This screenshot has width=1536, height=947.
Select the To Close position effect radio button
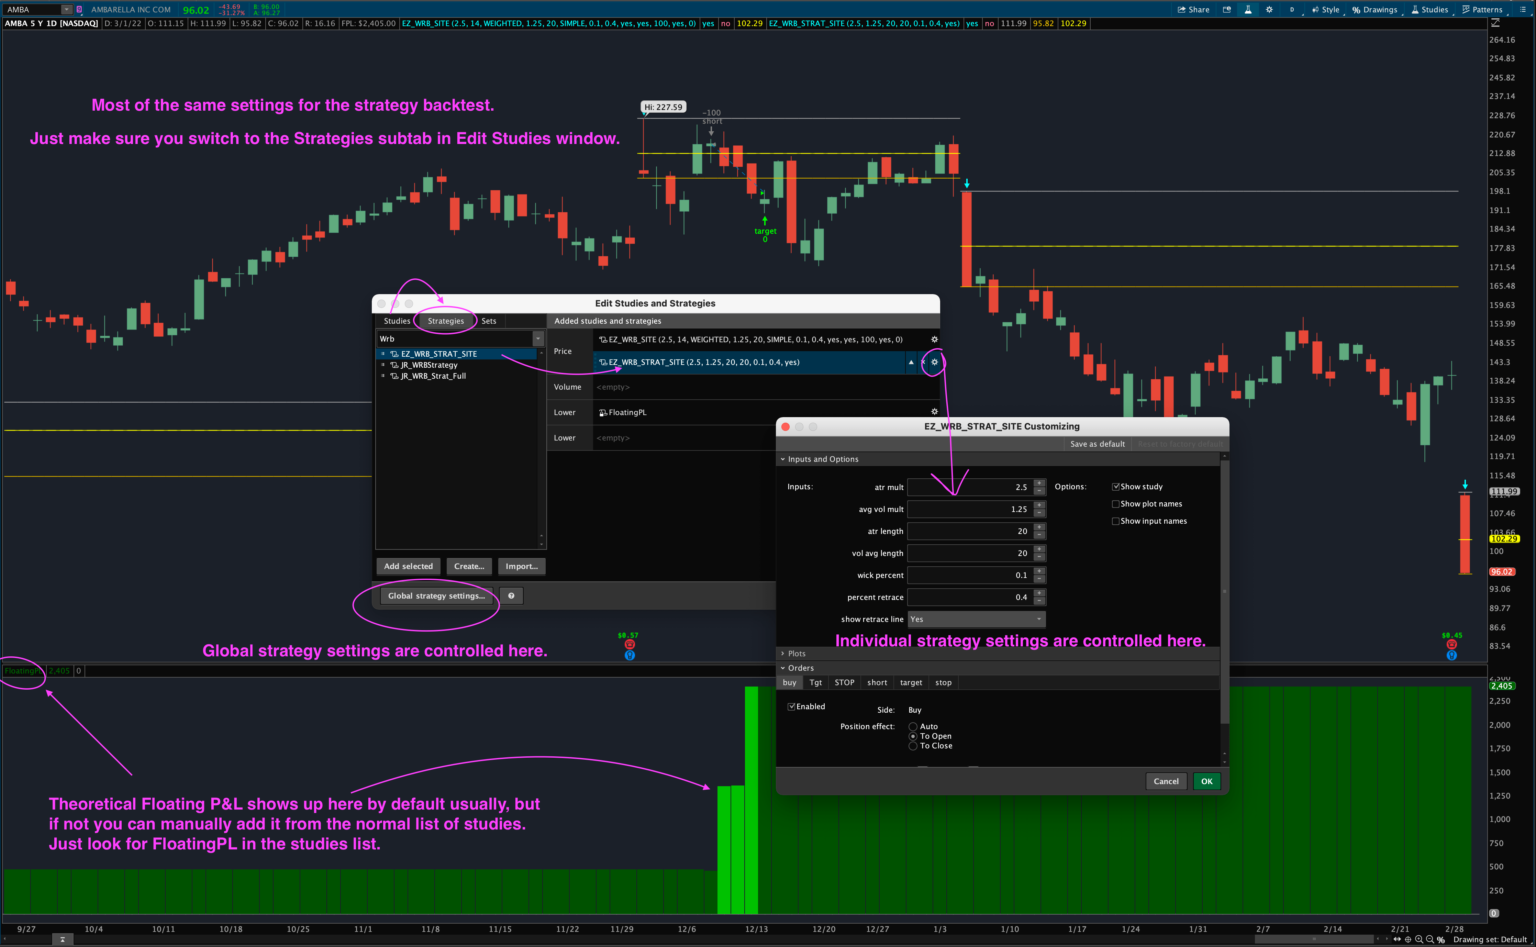pos(912,745)
